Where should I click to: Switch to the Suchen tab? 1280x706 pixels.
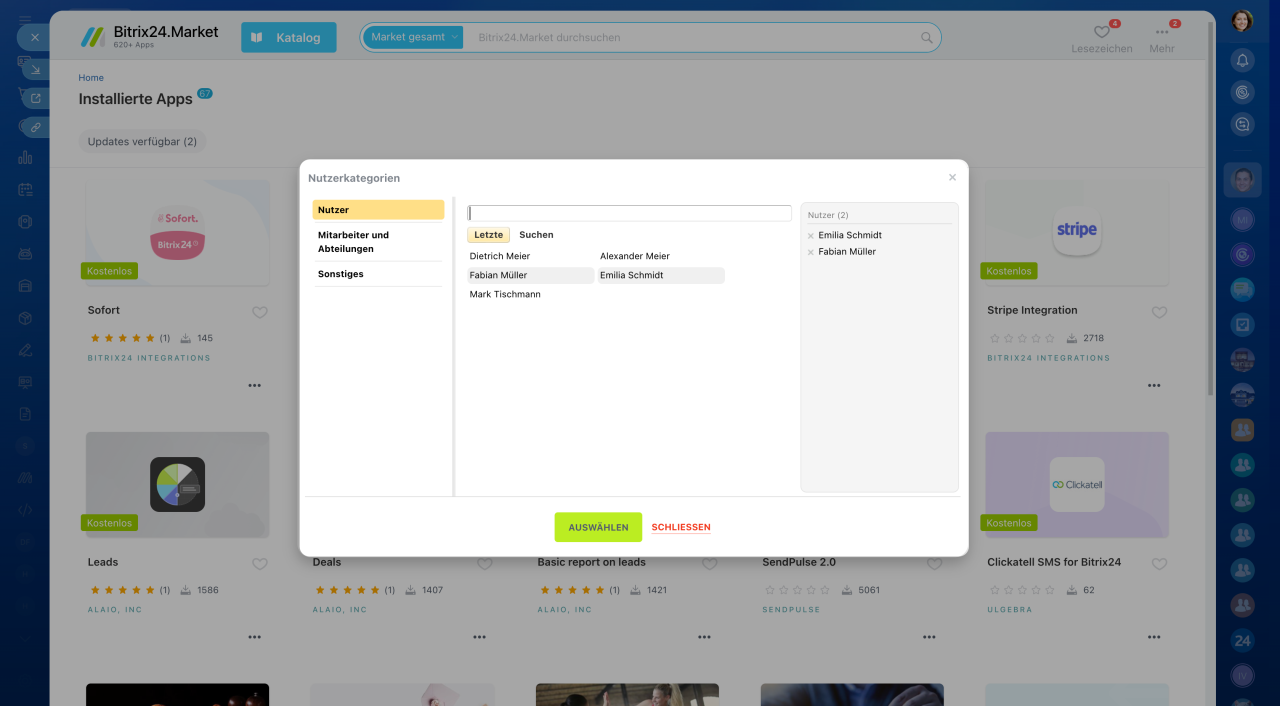536,235
